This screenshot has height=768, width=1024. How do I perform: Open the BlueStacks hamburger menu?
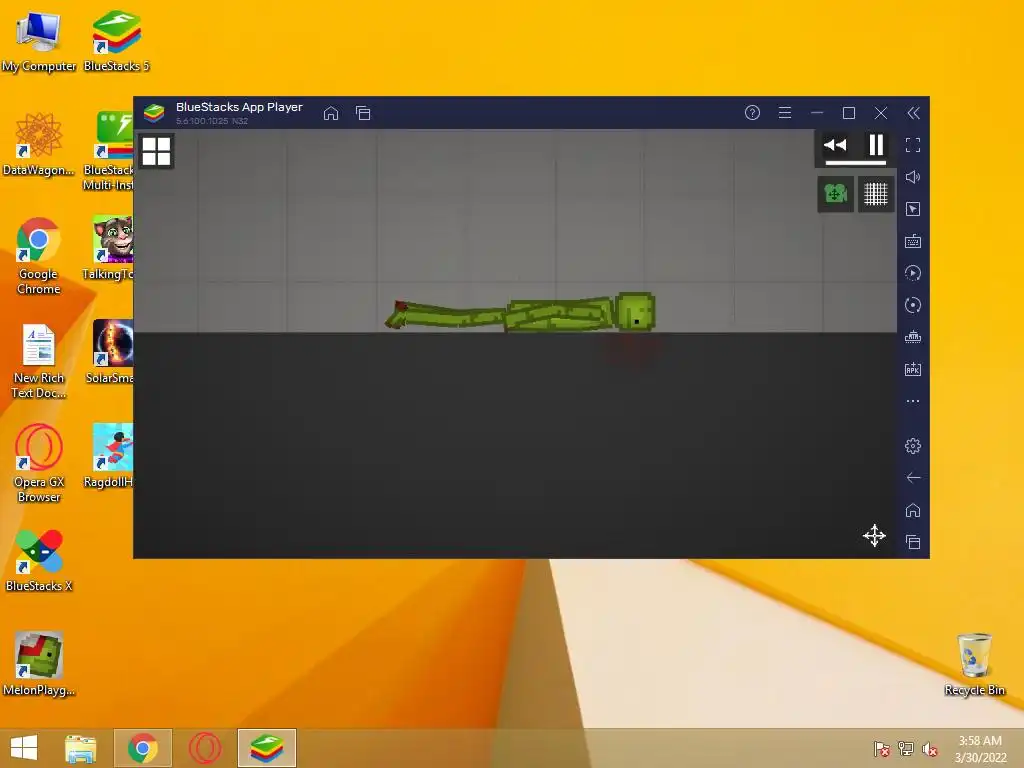pos(785,113)
